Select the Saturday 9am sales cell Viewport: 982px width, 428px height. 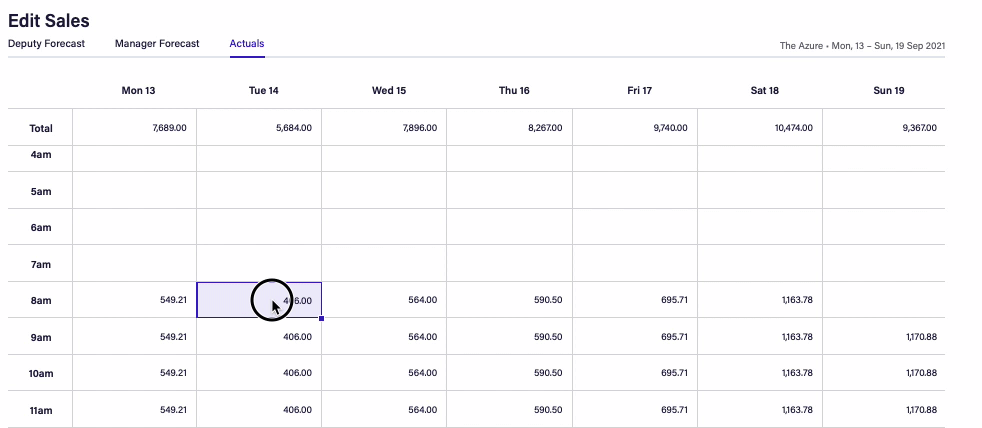coord(760,337)
